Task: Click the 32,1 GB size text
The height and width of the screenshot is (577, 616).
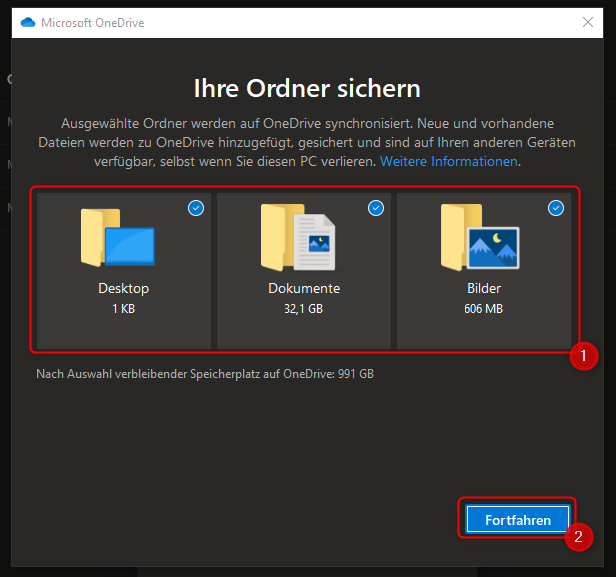Action: (x=304, y=309)
